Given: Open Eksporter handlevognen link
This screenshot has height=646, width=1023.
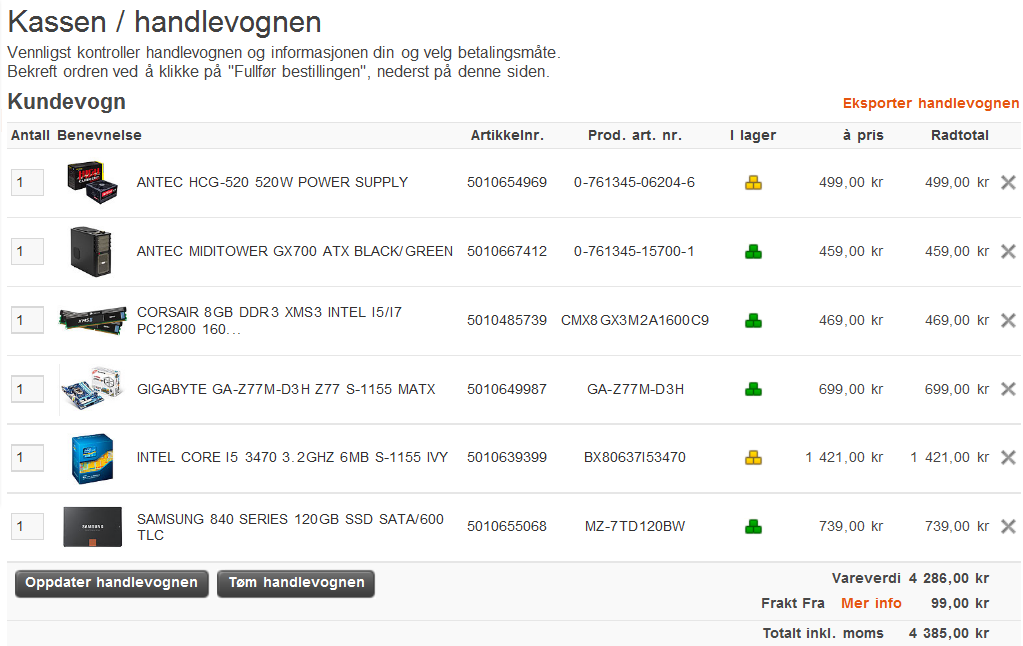Looking at the screenshot, I should [x=930, y=103].
